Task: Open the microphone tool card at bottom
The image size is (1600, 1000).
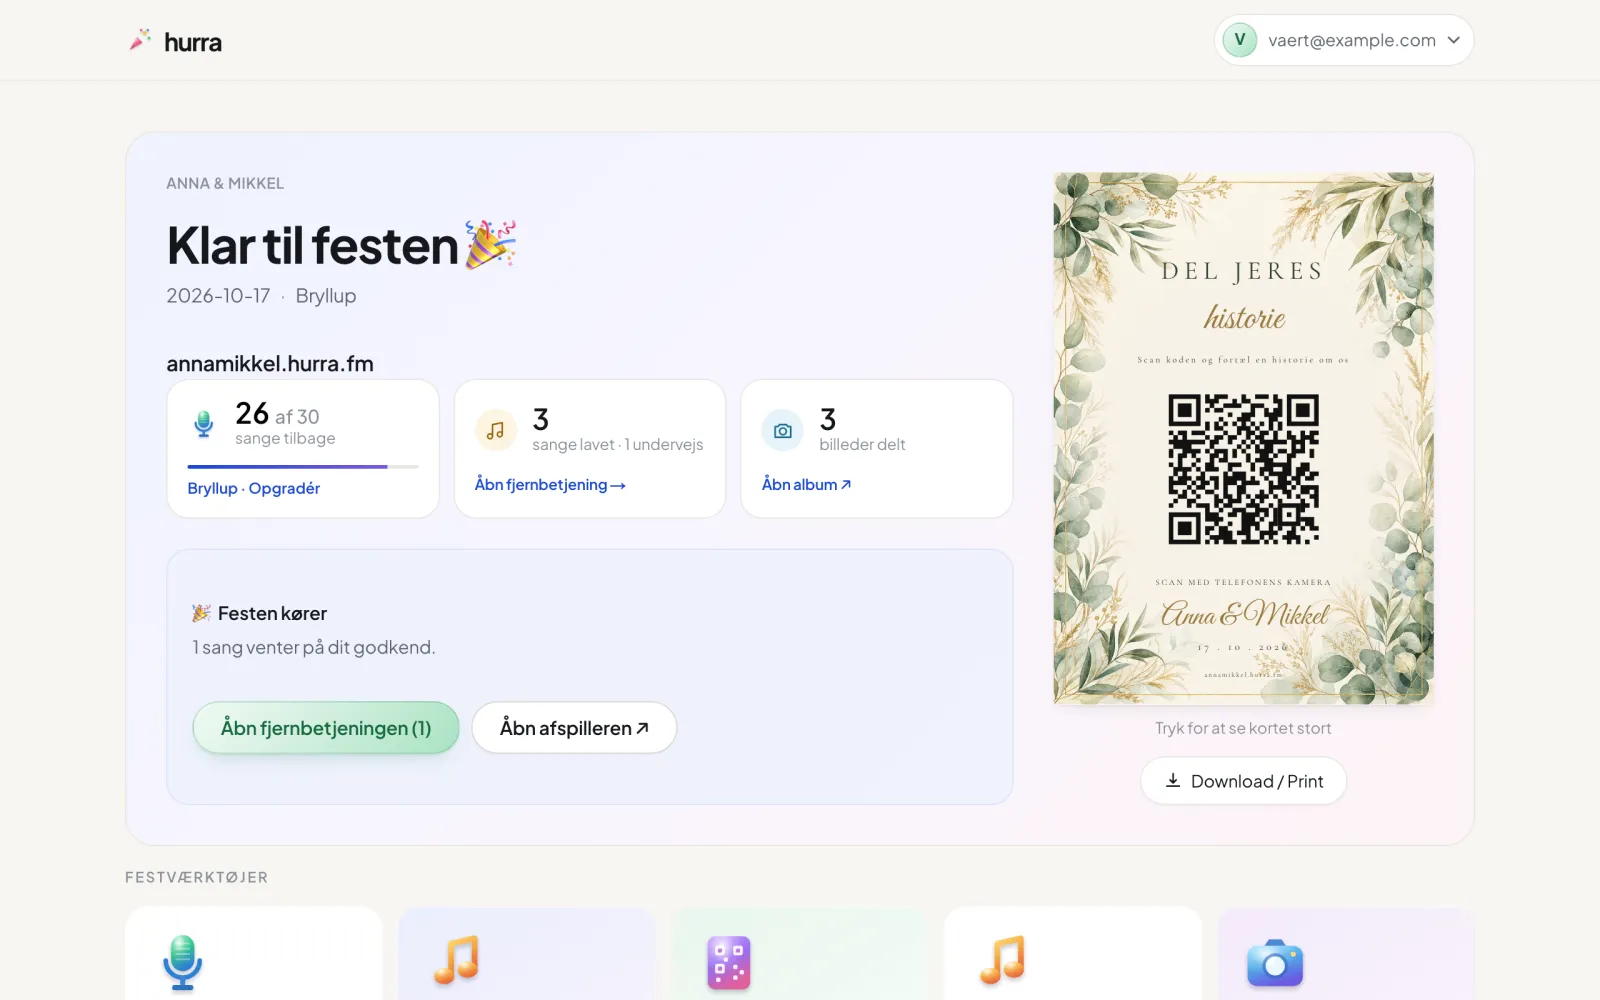Action: [254, 953]
